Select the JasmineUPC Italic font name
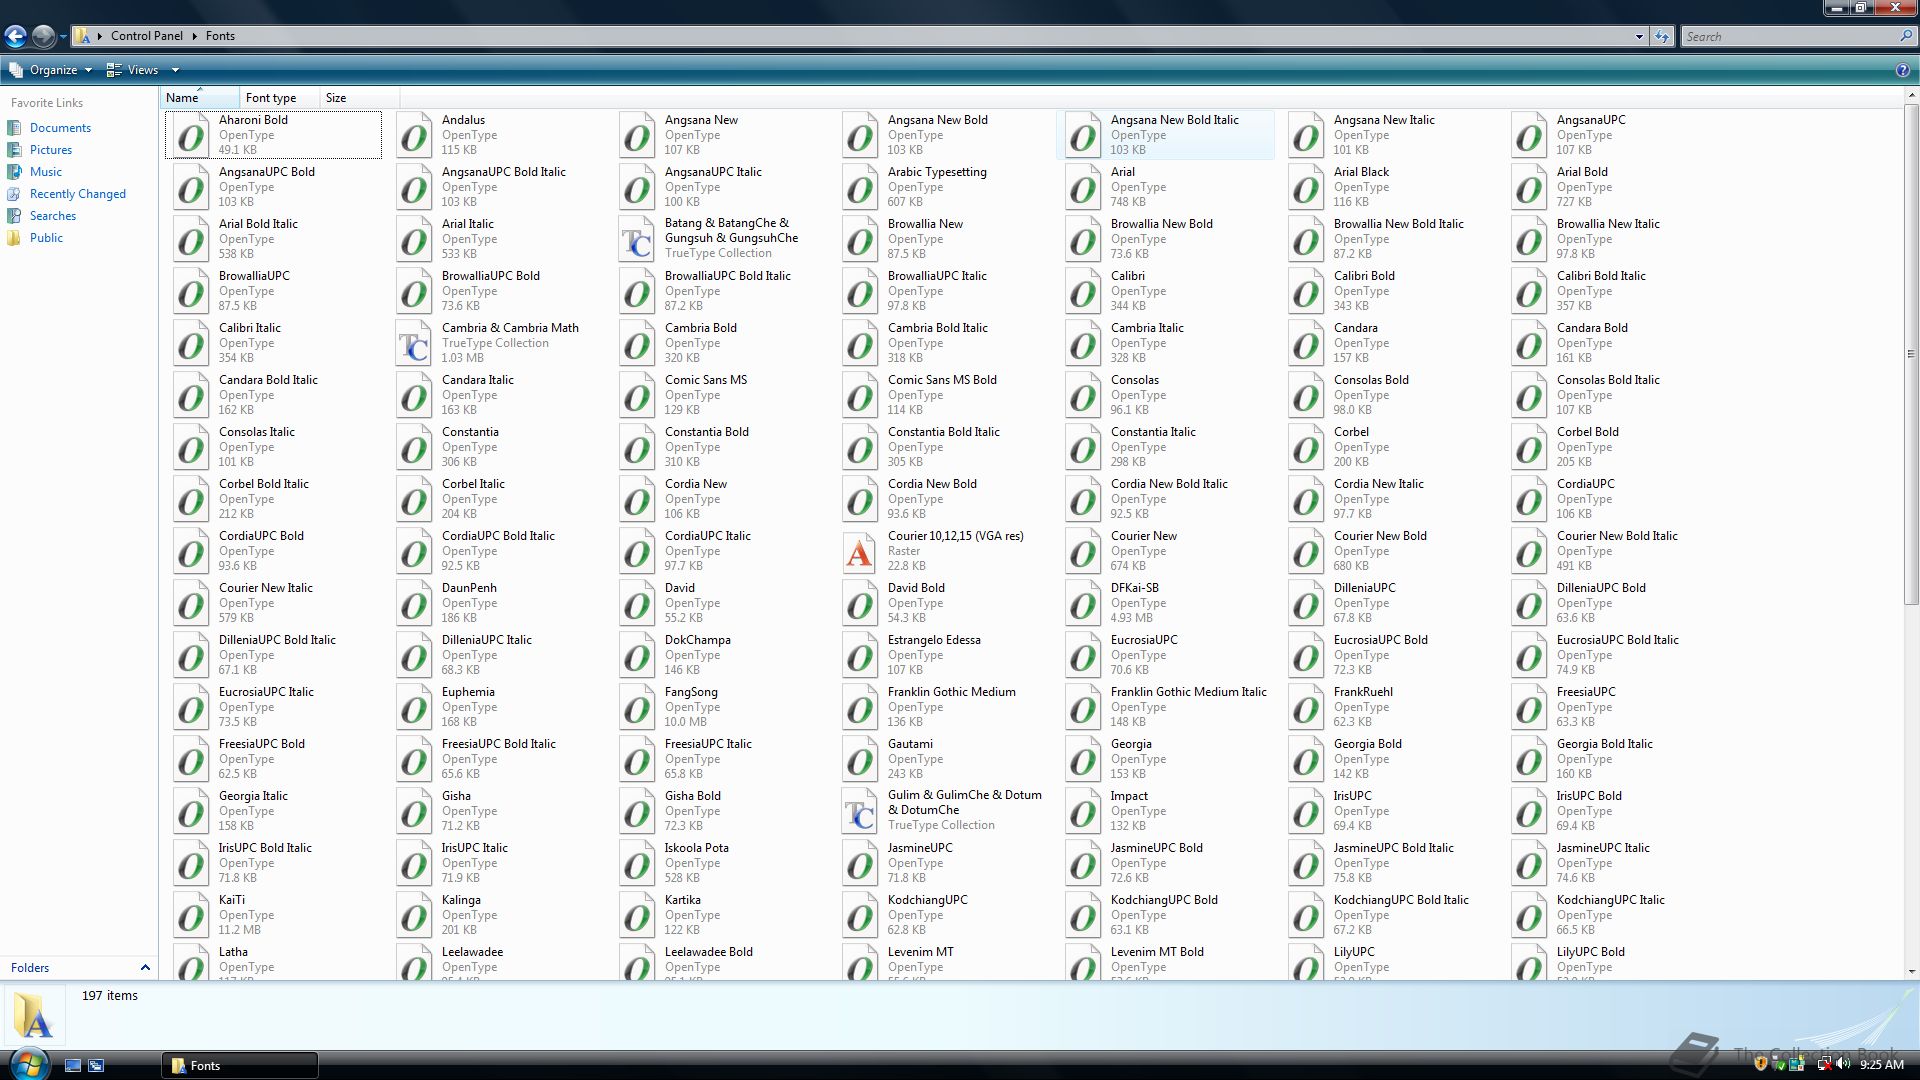The width and height of the screenshot is (1920, 1080). (1603, 848)
